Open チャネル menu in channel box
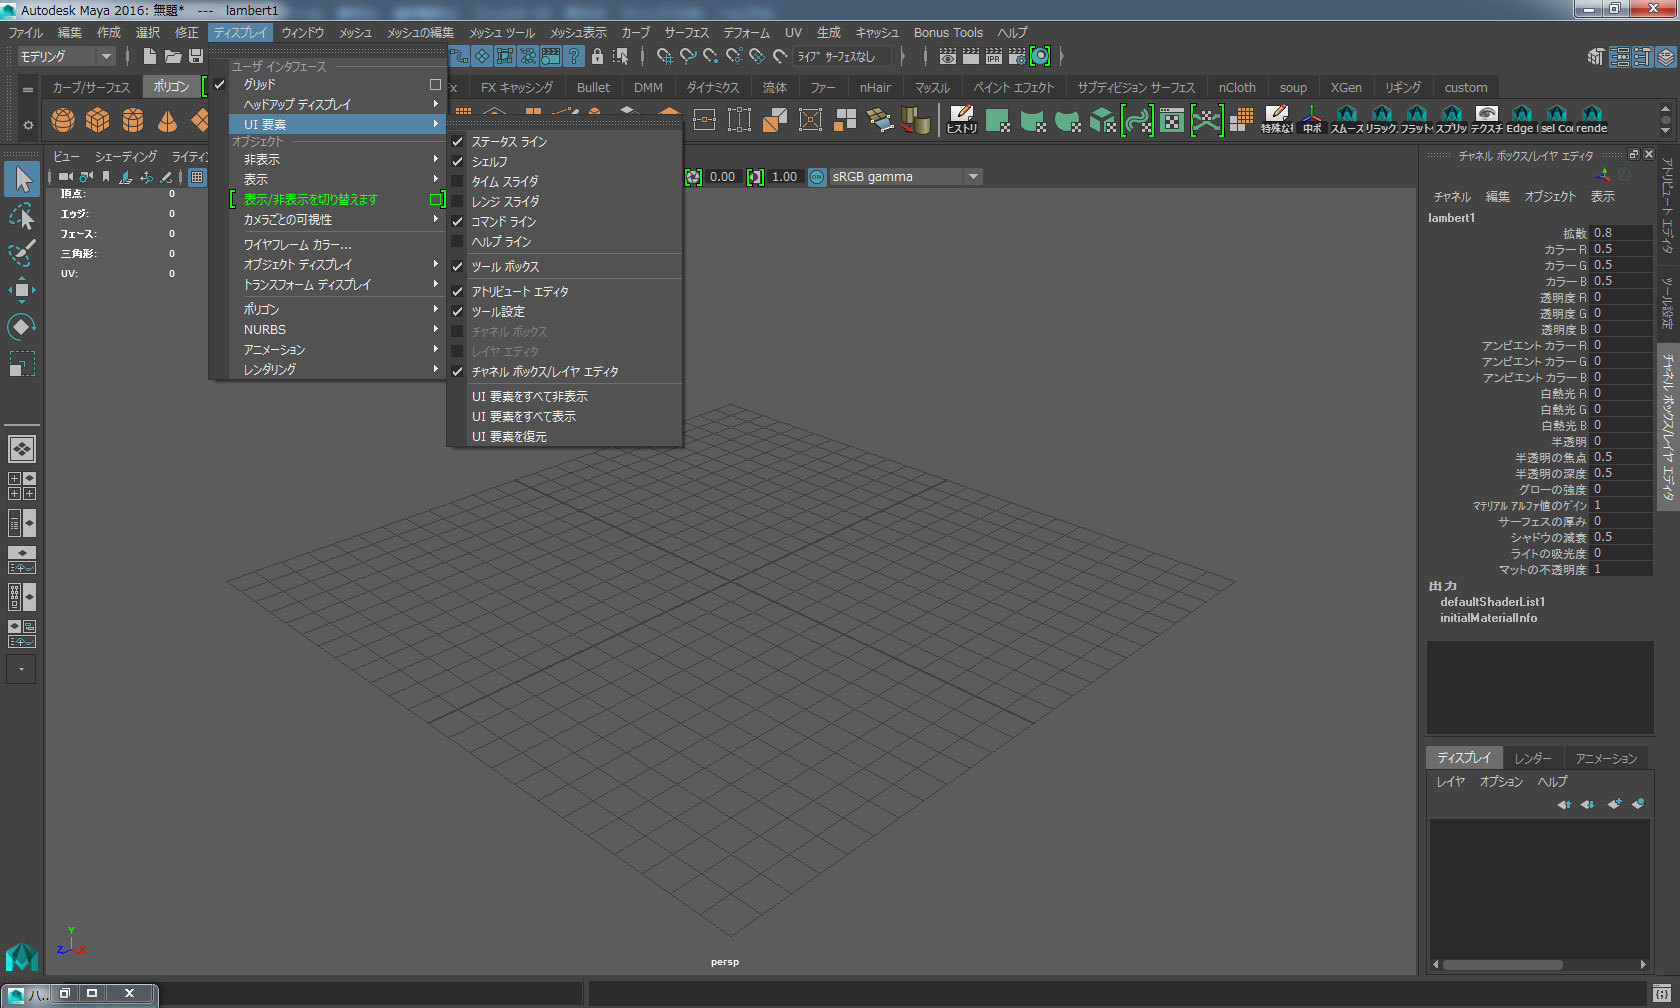 point(1452,196)
